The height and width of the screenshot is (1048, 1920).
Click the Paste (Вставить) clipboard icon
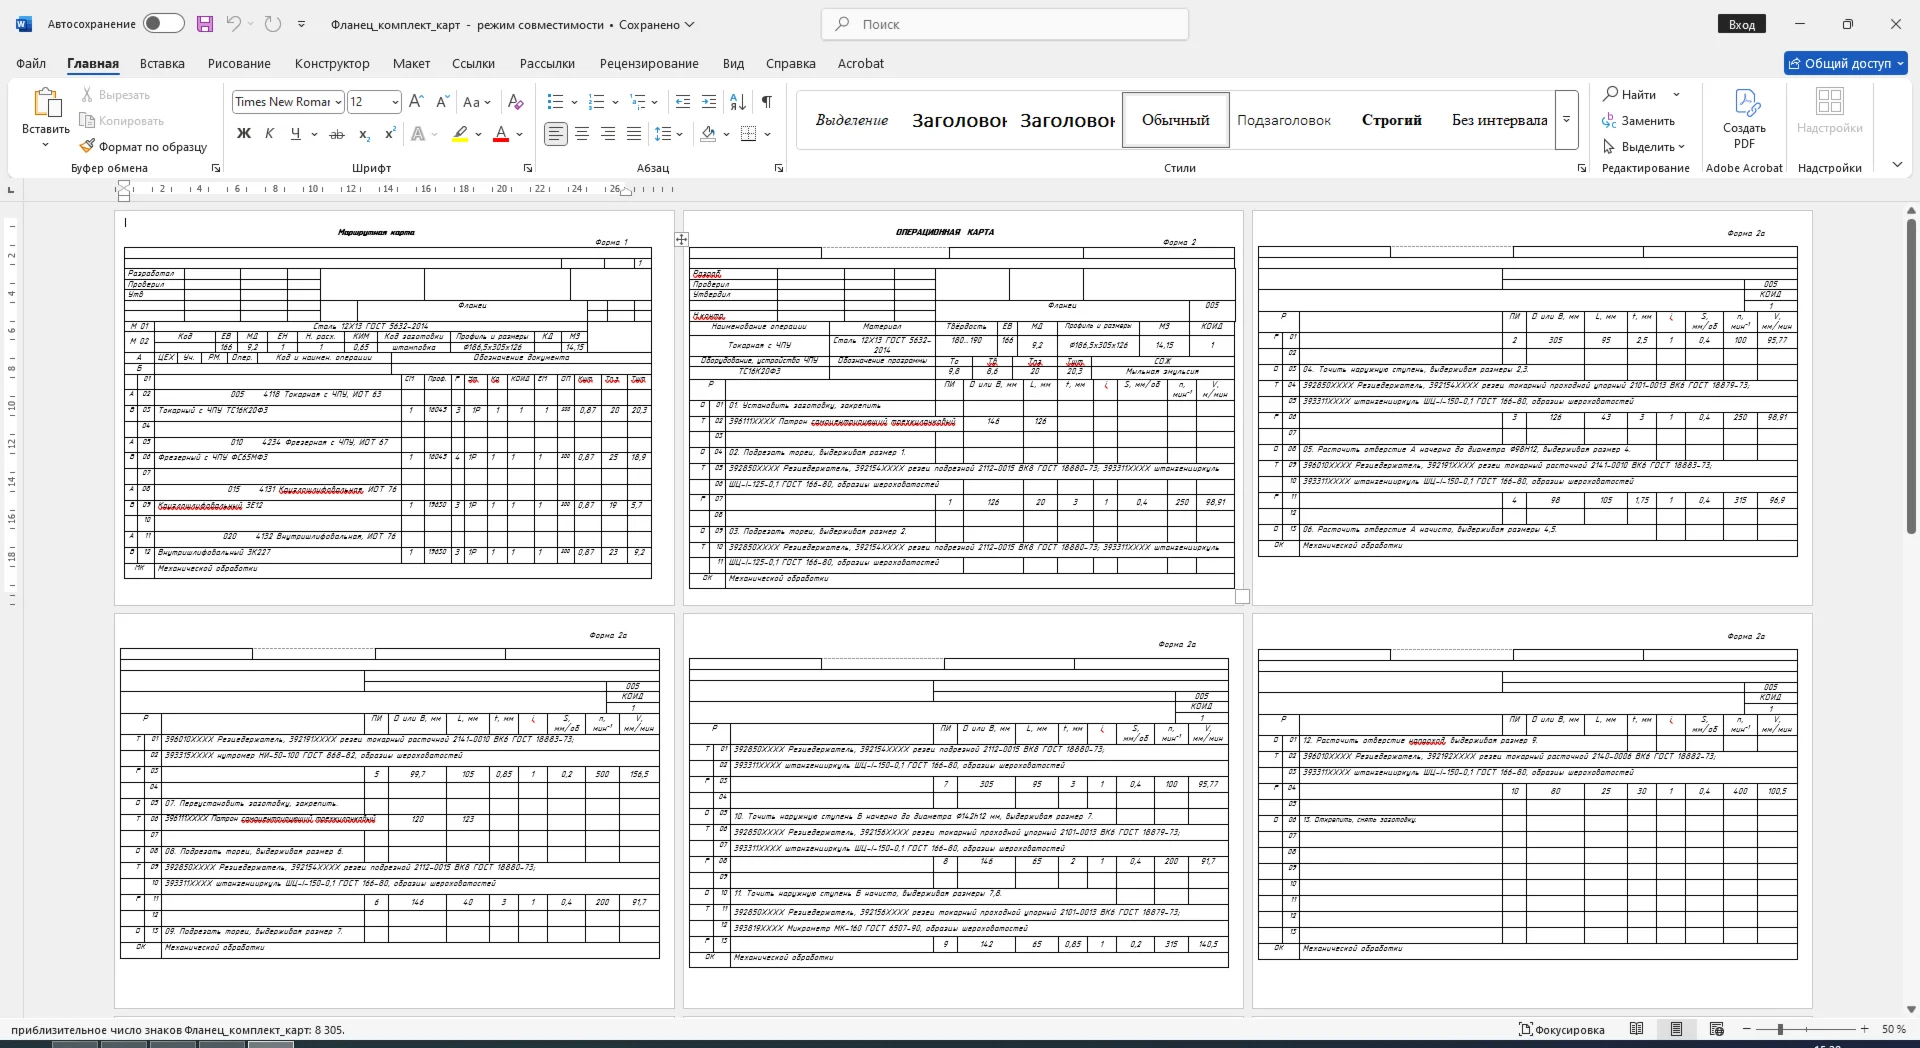[x=45, y=103]
